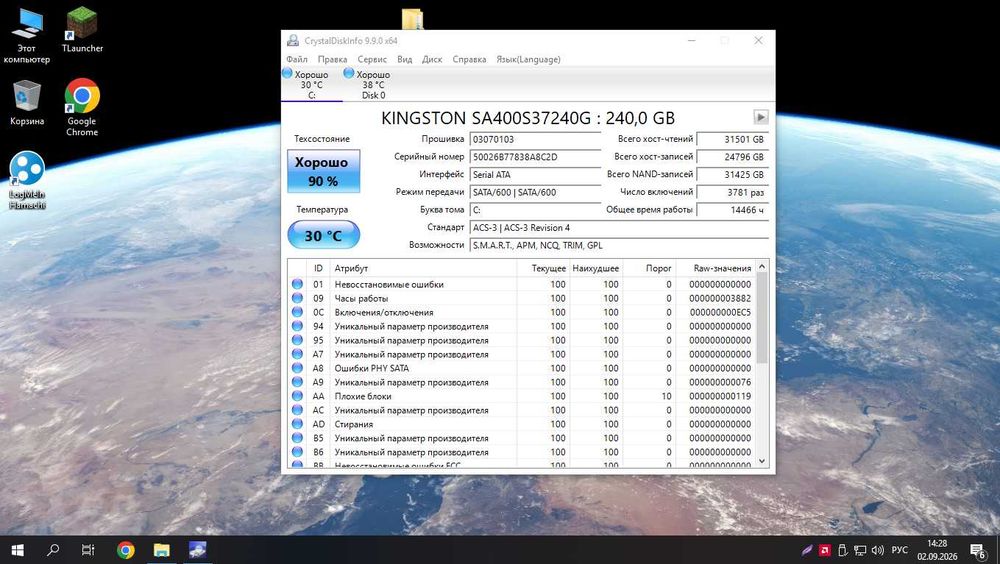Click the attribute list scrollbar thumb

coord(762,319)
